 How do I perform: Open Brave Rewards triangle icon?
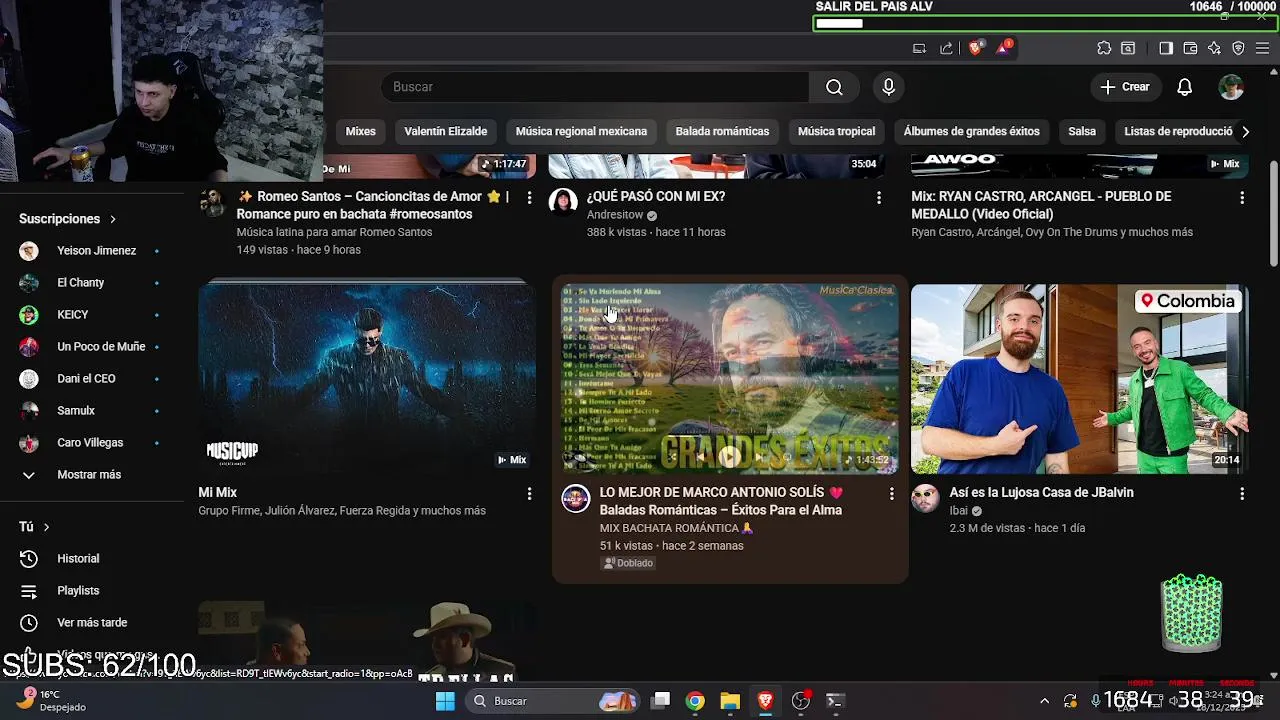[x=1003, y=48]
